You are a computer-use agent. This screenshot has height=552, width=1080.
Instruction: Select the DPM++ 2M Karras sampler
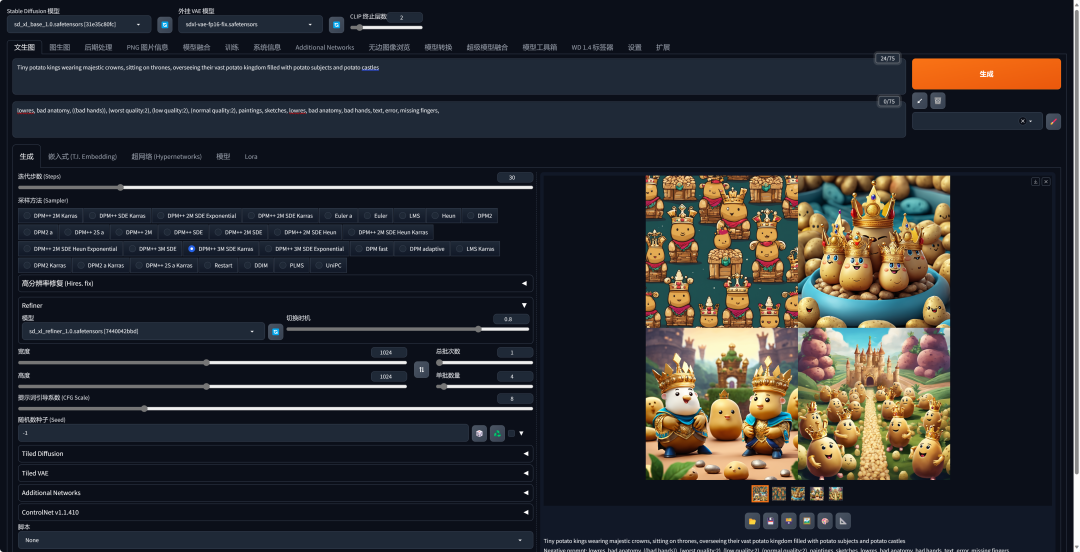pyautogui.click(x=50, y=215)
